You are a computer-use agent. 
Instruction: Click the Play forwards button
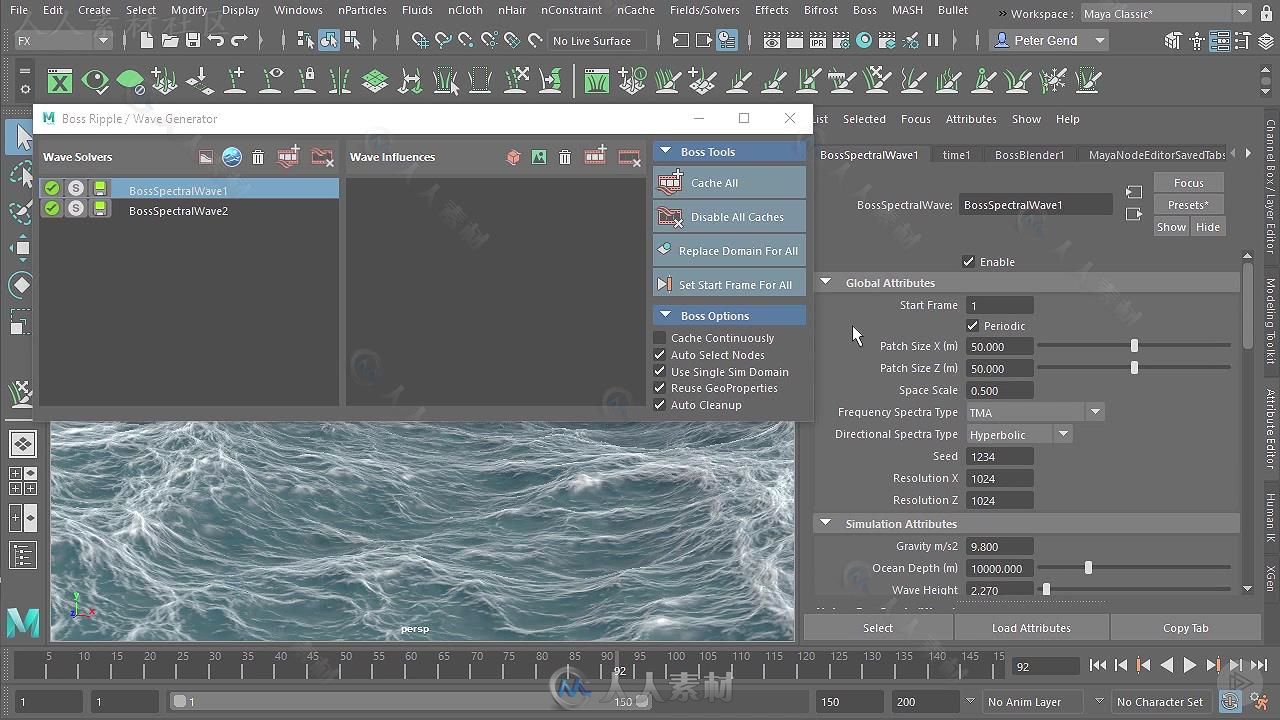coord(1190,665)
